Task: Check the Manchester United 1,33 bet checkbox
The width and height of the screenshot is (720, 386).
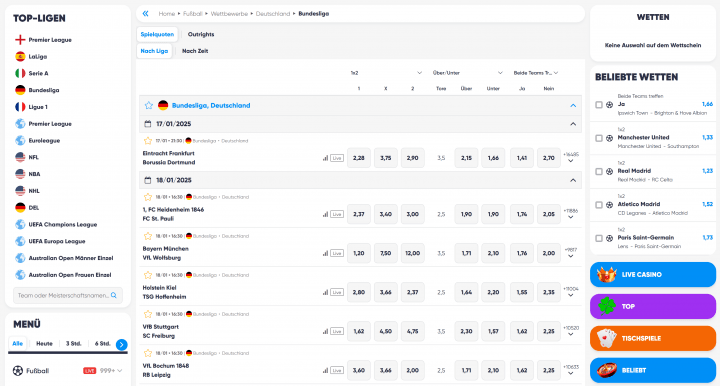Action: (599, 138)
